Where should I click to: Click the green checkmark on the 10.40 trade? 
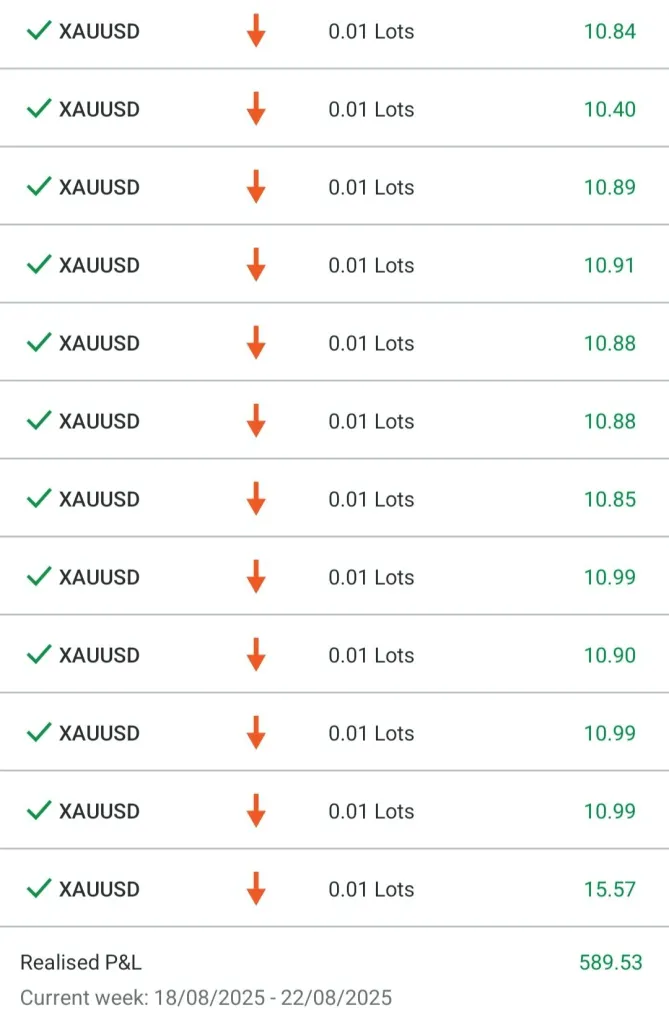(x=39, y=109)
